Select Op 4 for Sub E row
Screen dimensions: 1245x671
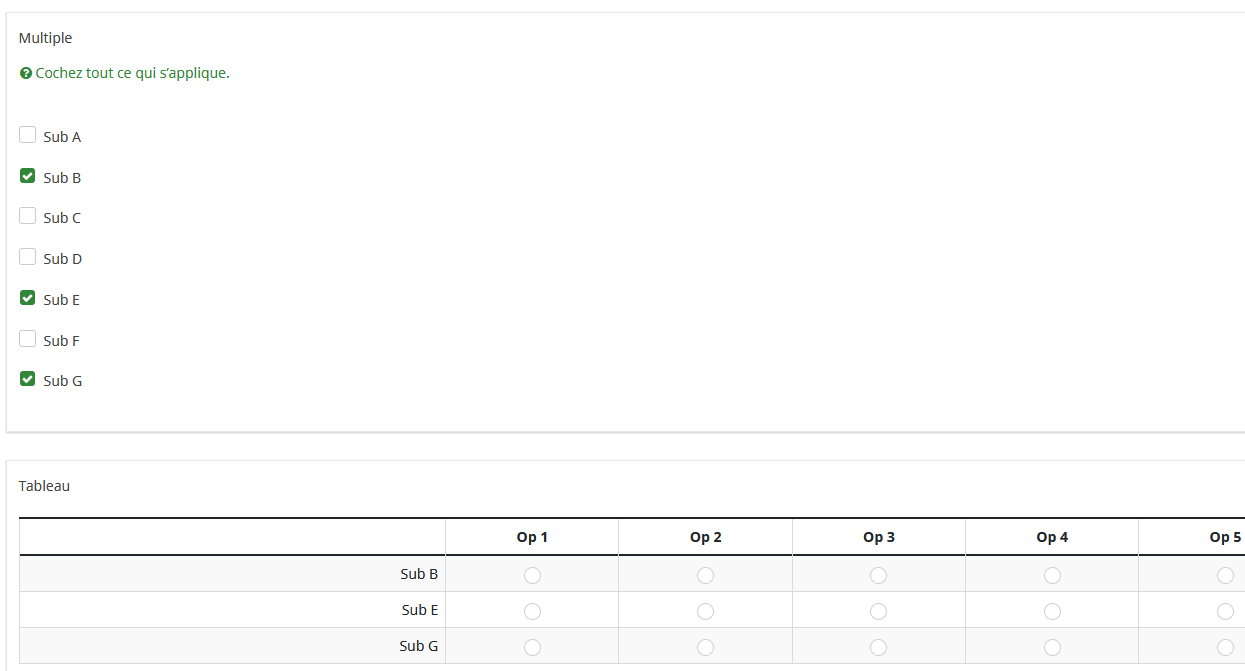pyautogui.click(x=1052, y=611)
